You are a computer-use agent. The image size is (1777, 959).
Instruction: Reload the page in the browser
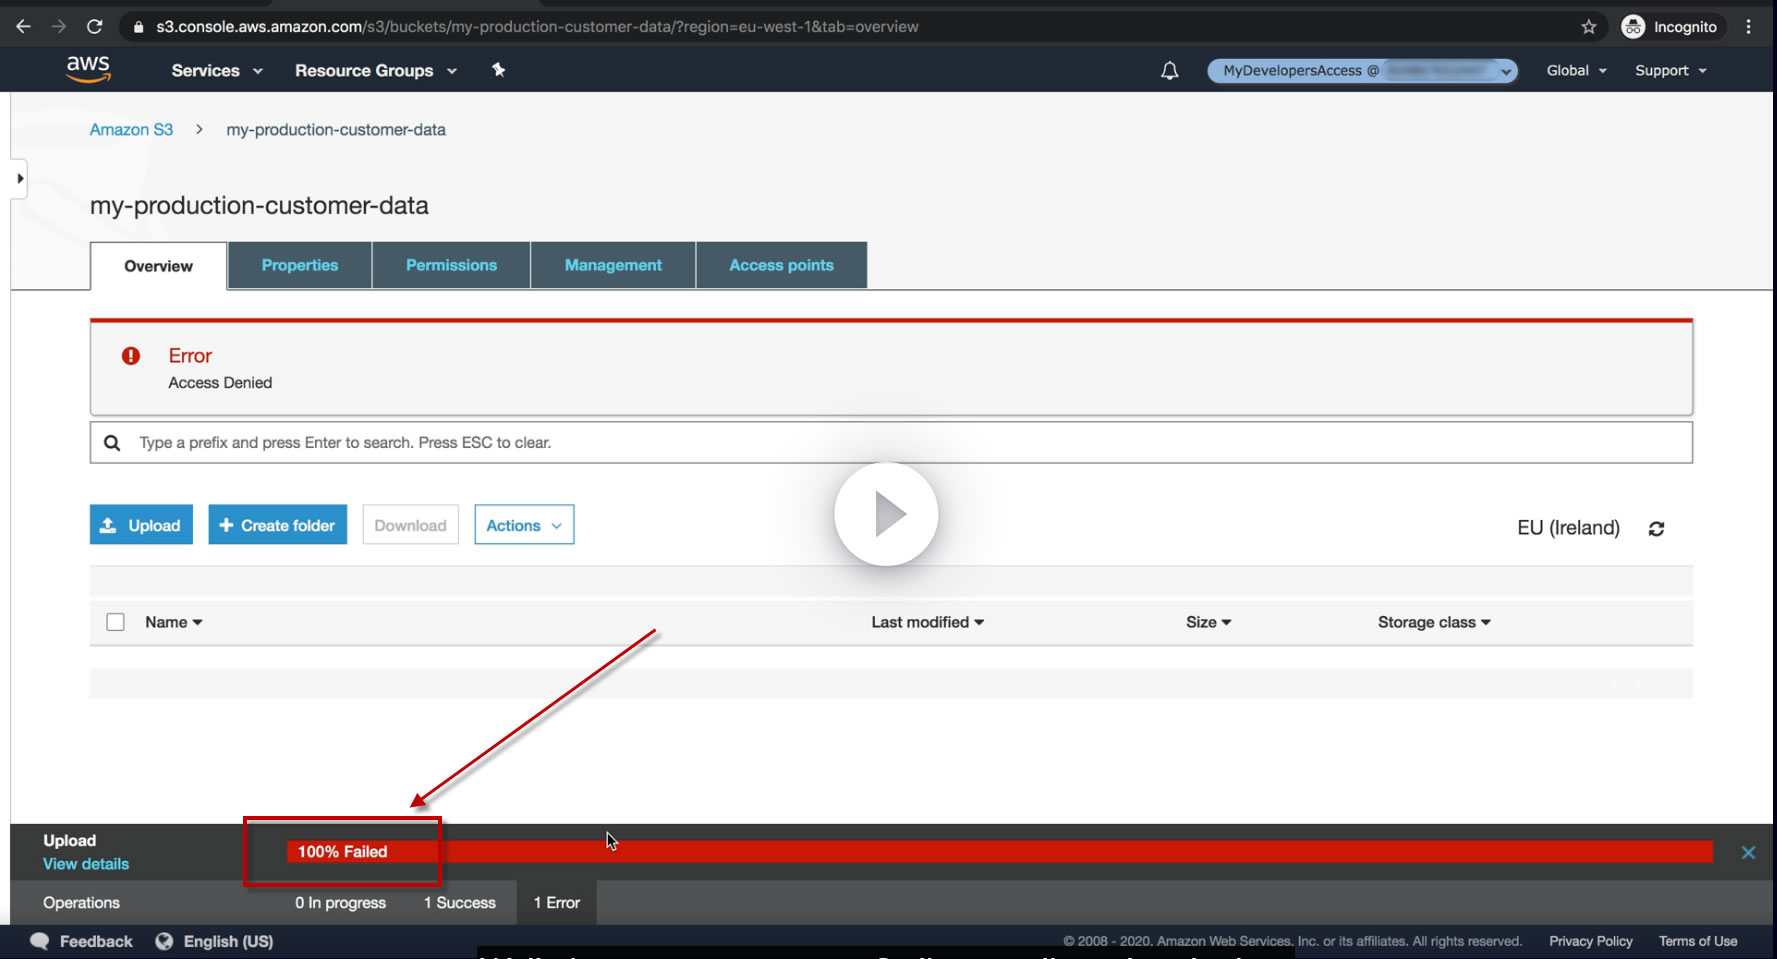[x=94, y=27]
